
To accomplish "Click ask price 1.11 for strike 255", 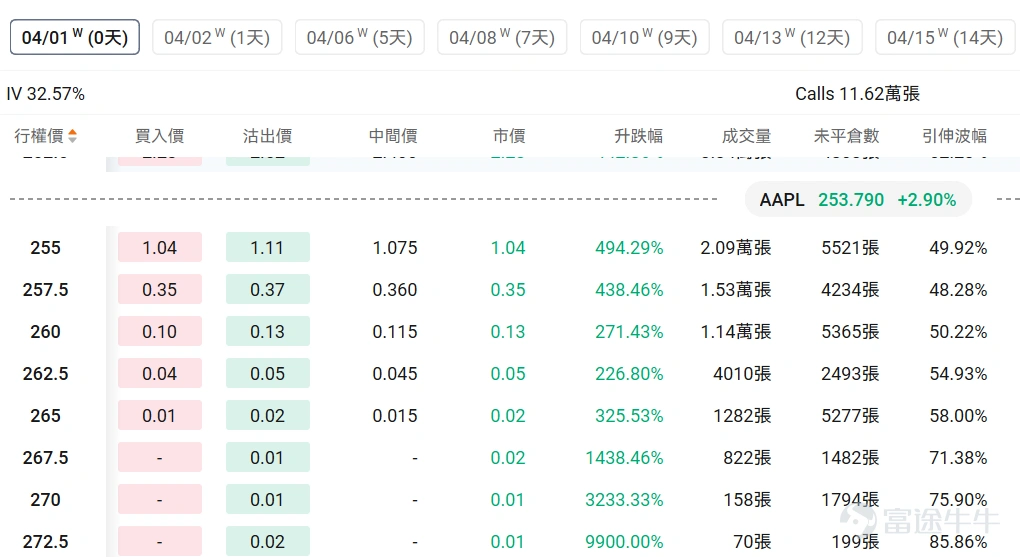I will pyautogui.click(x=268, y=247).
